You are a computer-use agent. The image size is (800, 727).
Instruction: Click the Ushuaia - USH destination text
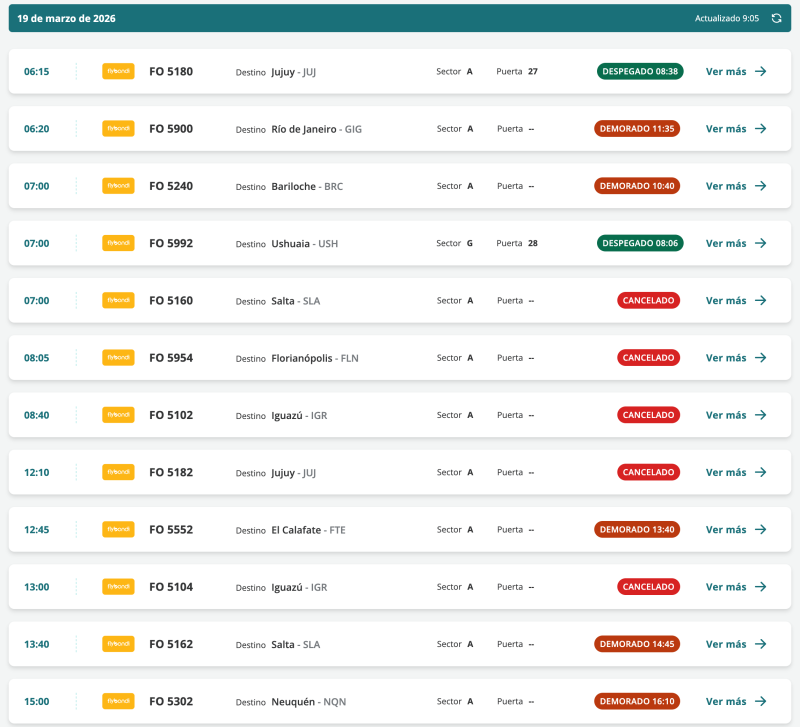(x=305, y=243)
